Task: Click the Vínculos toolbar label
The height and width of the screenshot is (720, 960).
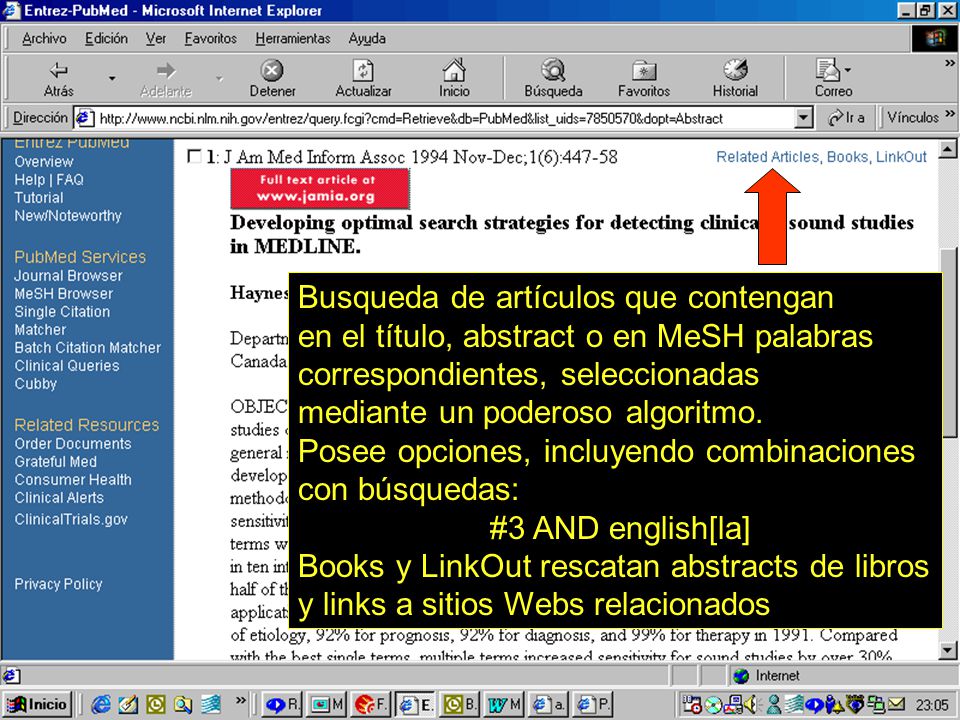Action: tap(913, 118)
